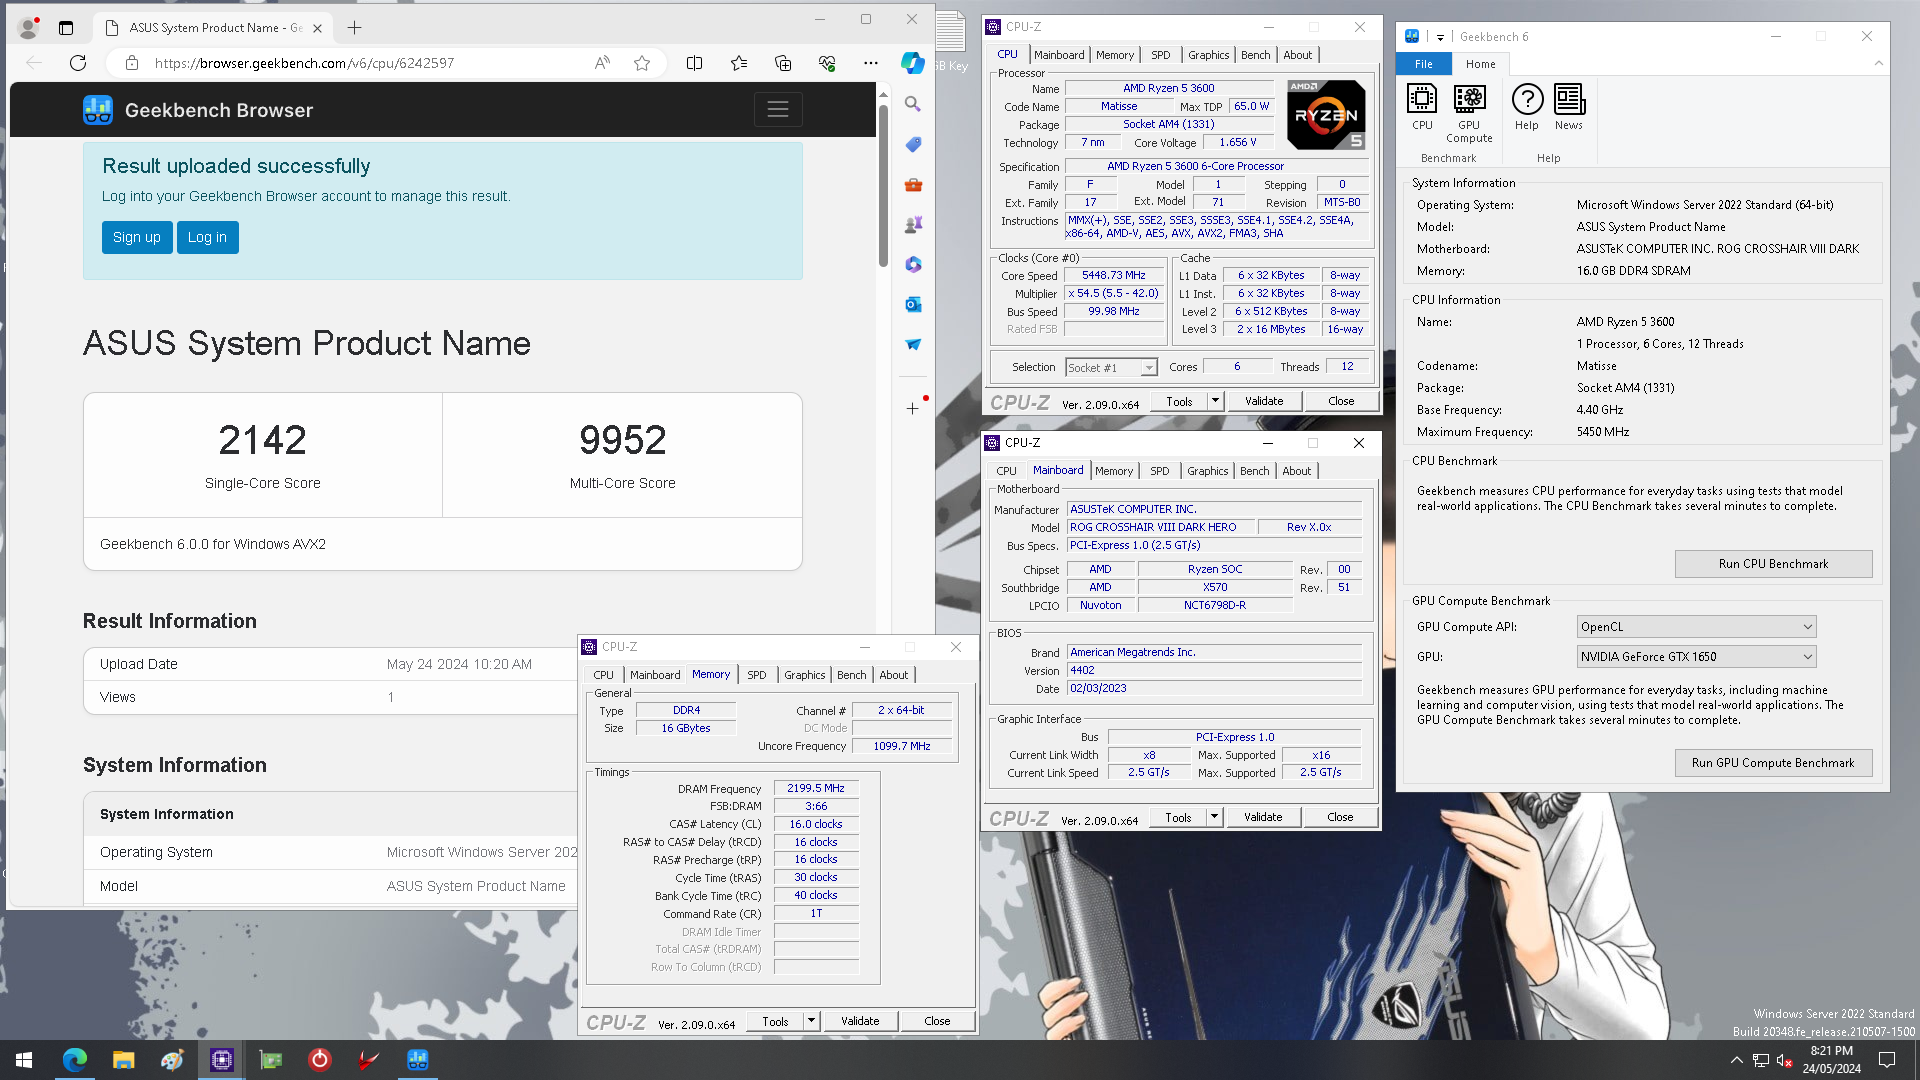
Task: Open the sidebar shopping tag icon
Action: coord(913,144)
